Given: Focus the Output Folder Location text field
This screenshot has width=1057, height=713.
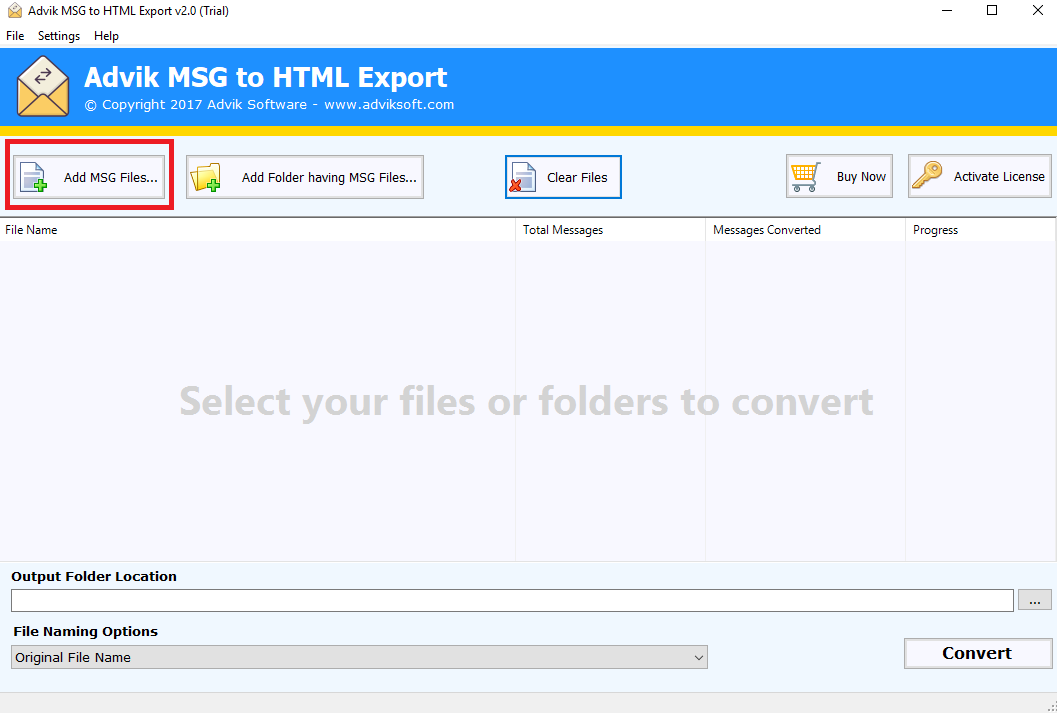Looking at the screenshot, I should click(512, 600).
